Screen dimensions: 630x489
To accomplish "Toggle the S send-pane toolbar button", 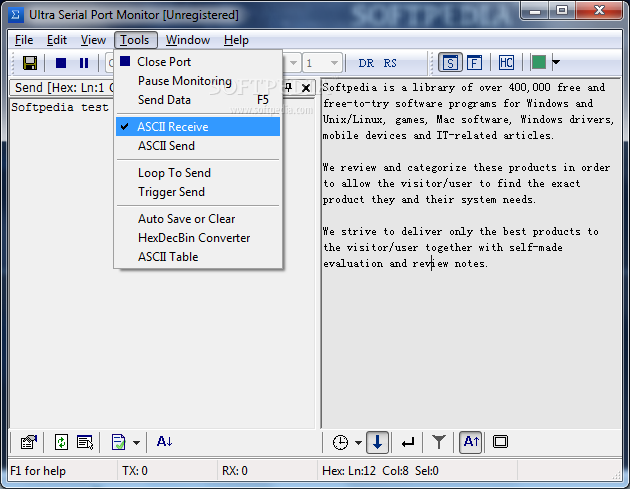I will point(450,63).
